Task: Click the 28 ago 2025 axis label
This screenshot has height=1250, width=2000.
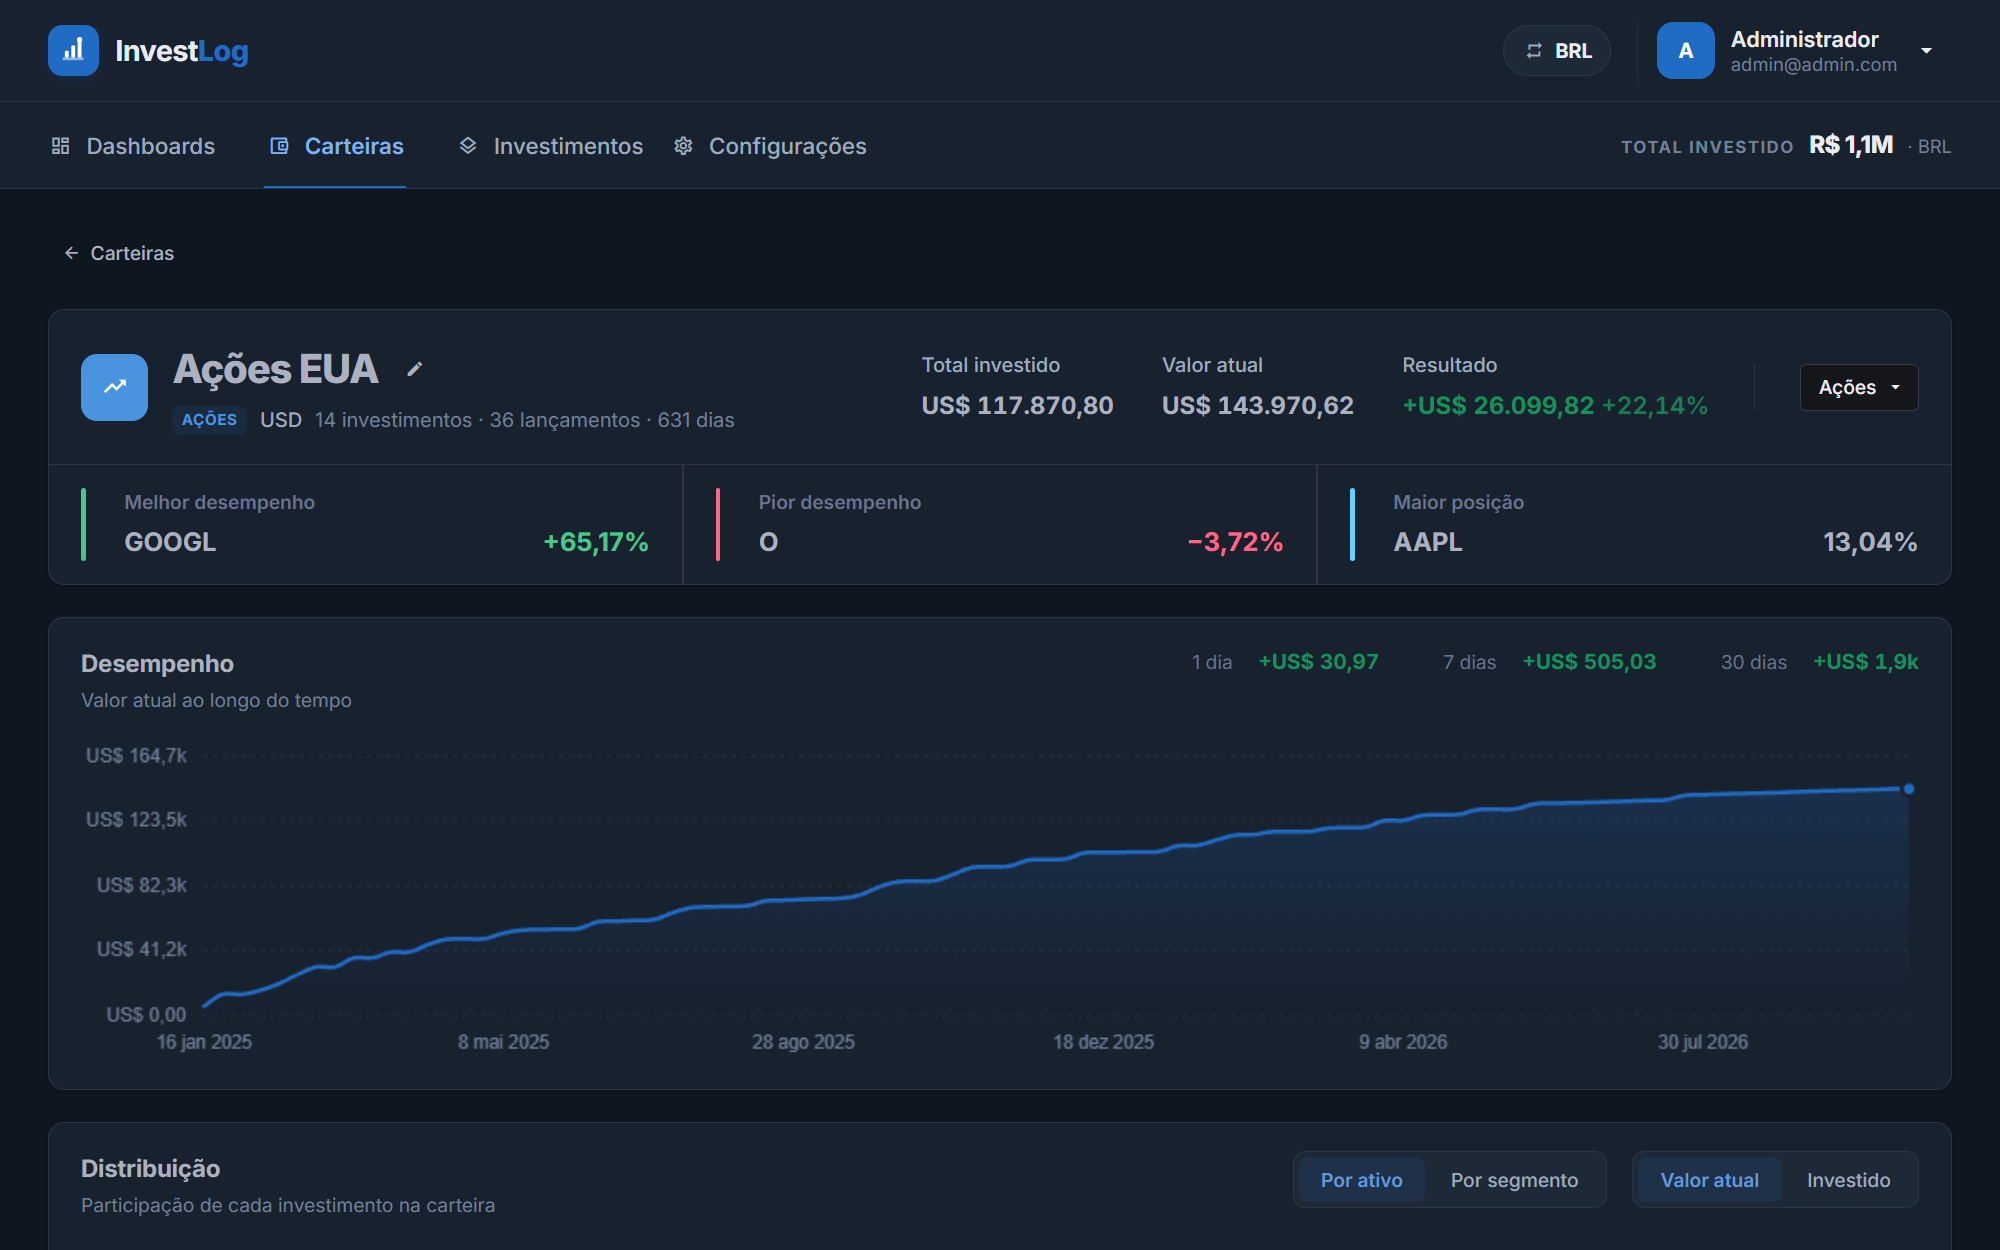Action: tap(803, 1042)
